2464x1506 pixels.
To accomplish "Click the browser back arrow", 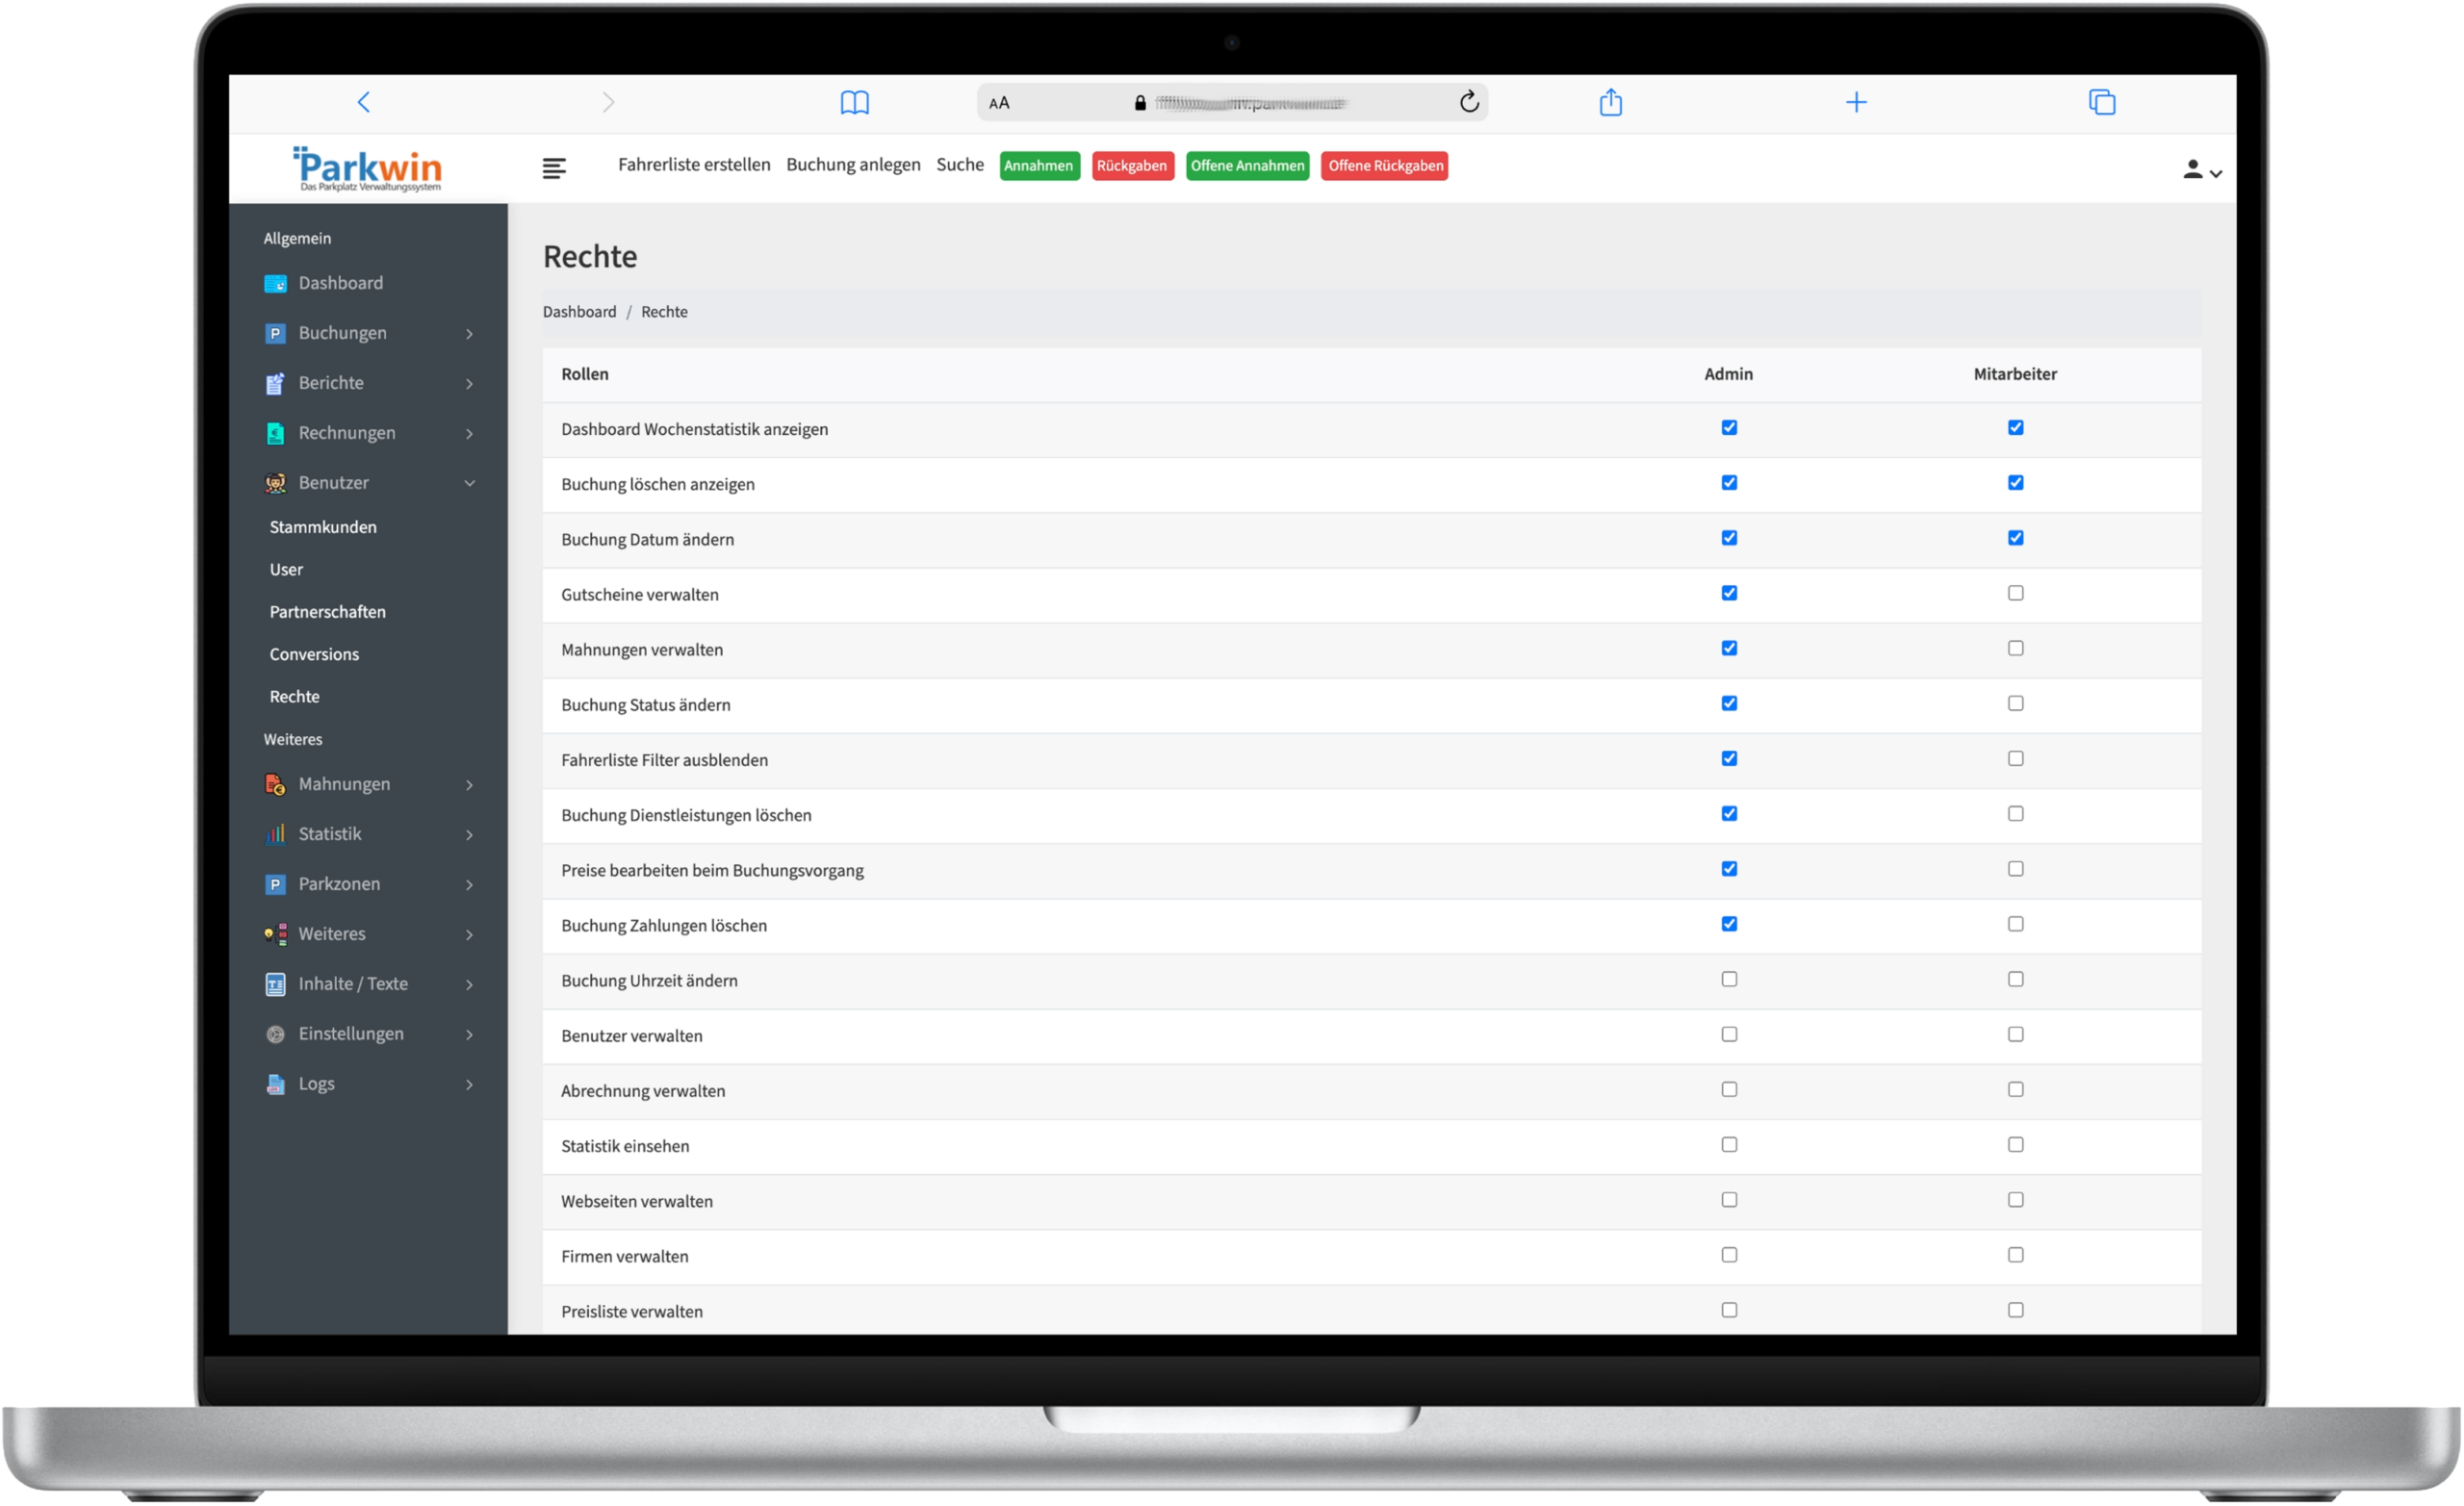I will coord(364,102).
